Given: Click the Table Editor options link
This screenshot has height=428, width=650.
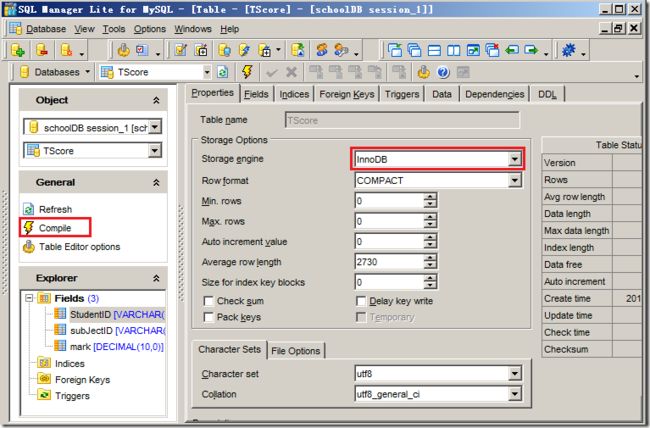Looking at the screenshot, I should coord(80,247).
